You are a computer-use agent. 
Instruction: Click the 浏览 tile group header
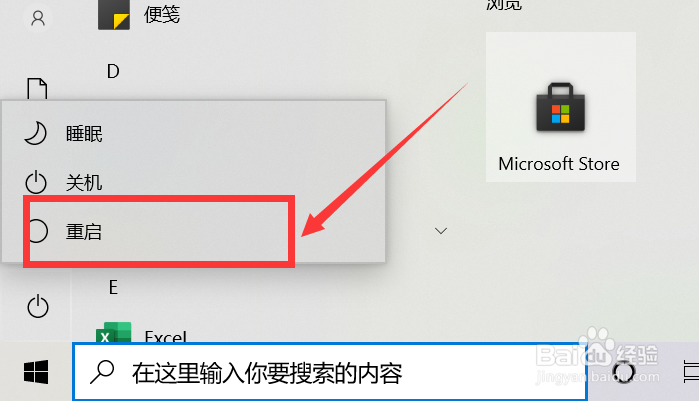pos(504,4)
